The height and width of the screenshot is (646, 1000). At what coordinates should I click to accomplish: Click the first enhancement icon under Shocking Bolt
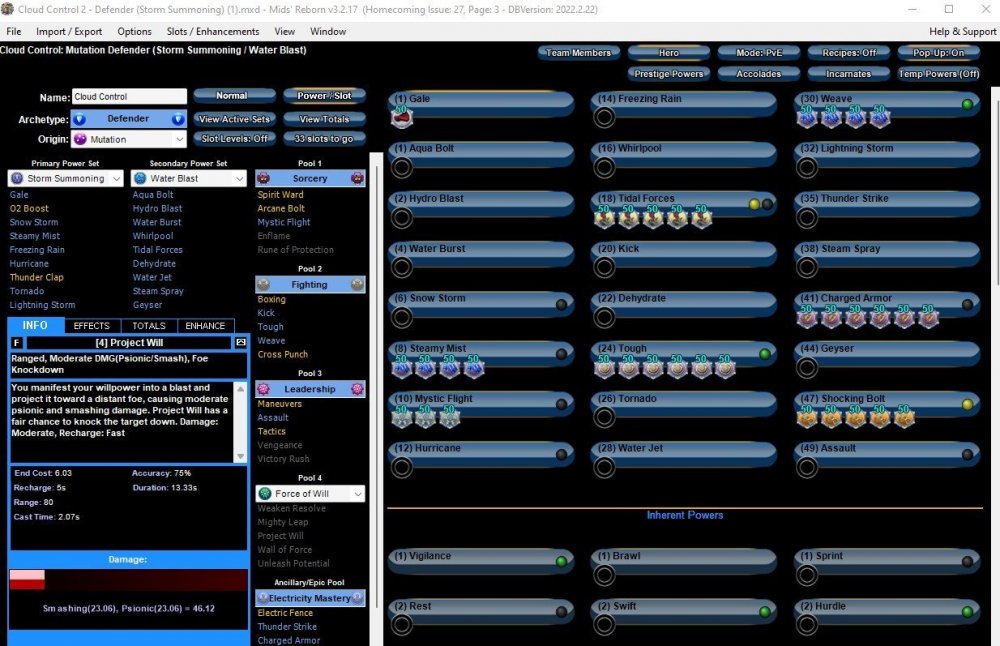point(807,418)
